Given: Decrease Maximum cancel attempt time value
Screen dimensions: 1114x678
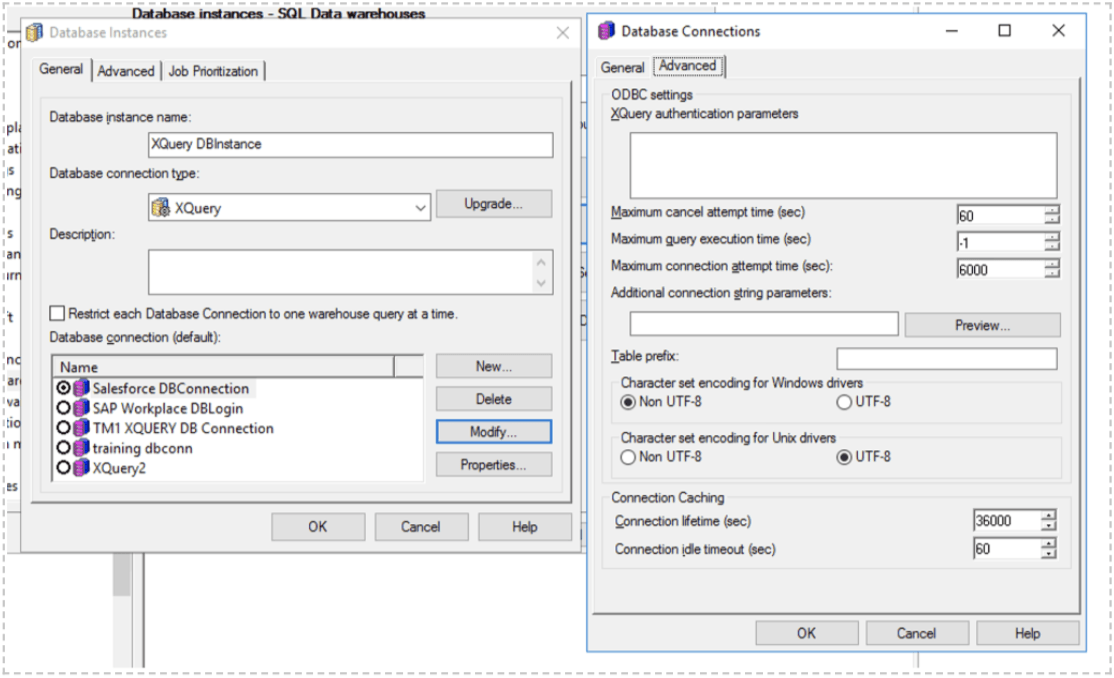Looking at the screenshot, I should [x=1051, y=220].
